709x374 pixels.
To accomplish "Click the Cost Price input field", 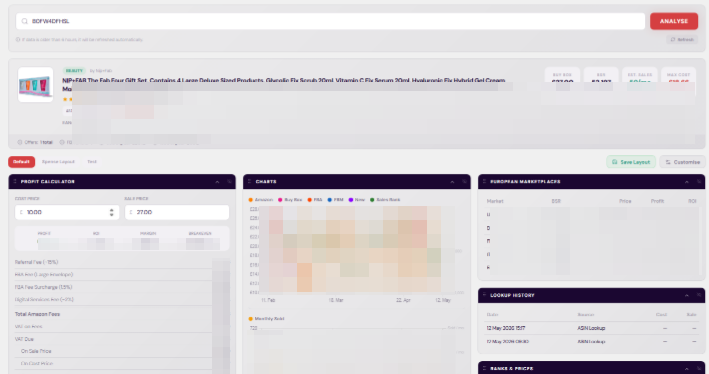I will tap(67, 212).
